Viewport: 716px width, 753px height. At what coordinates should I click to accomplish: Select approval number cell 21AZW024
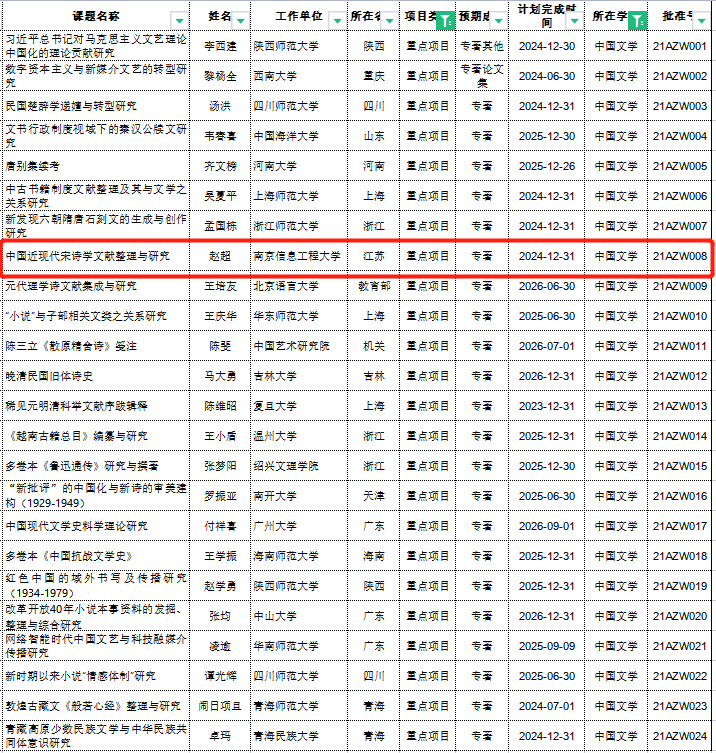pos(680,736)
